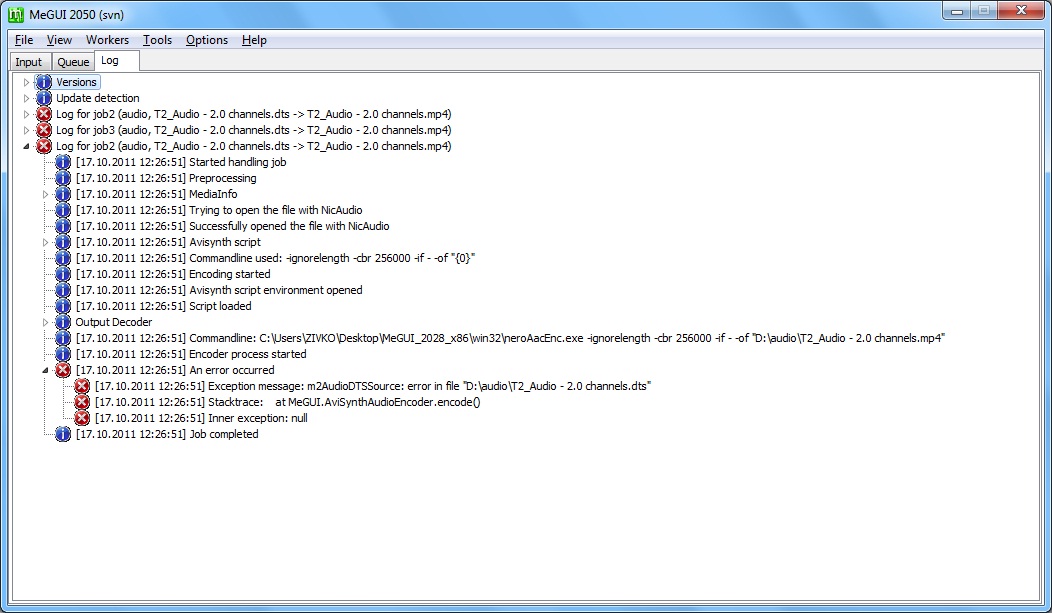
Task: Open the File menu
Action: [24, 40]
